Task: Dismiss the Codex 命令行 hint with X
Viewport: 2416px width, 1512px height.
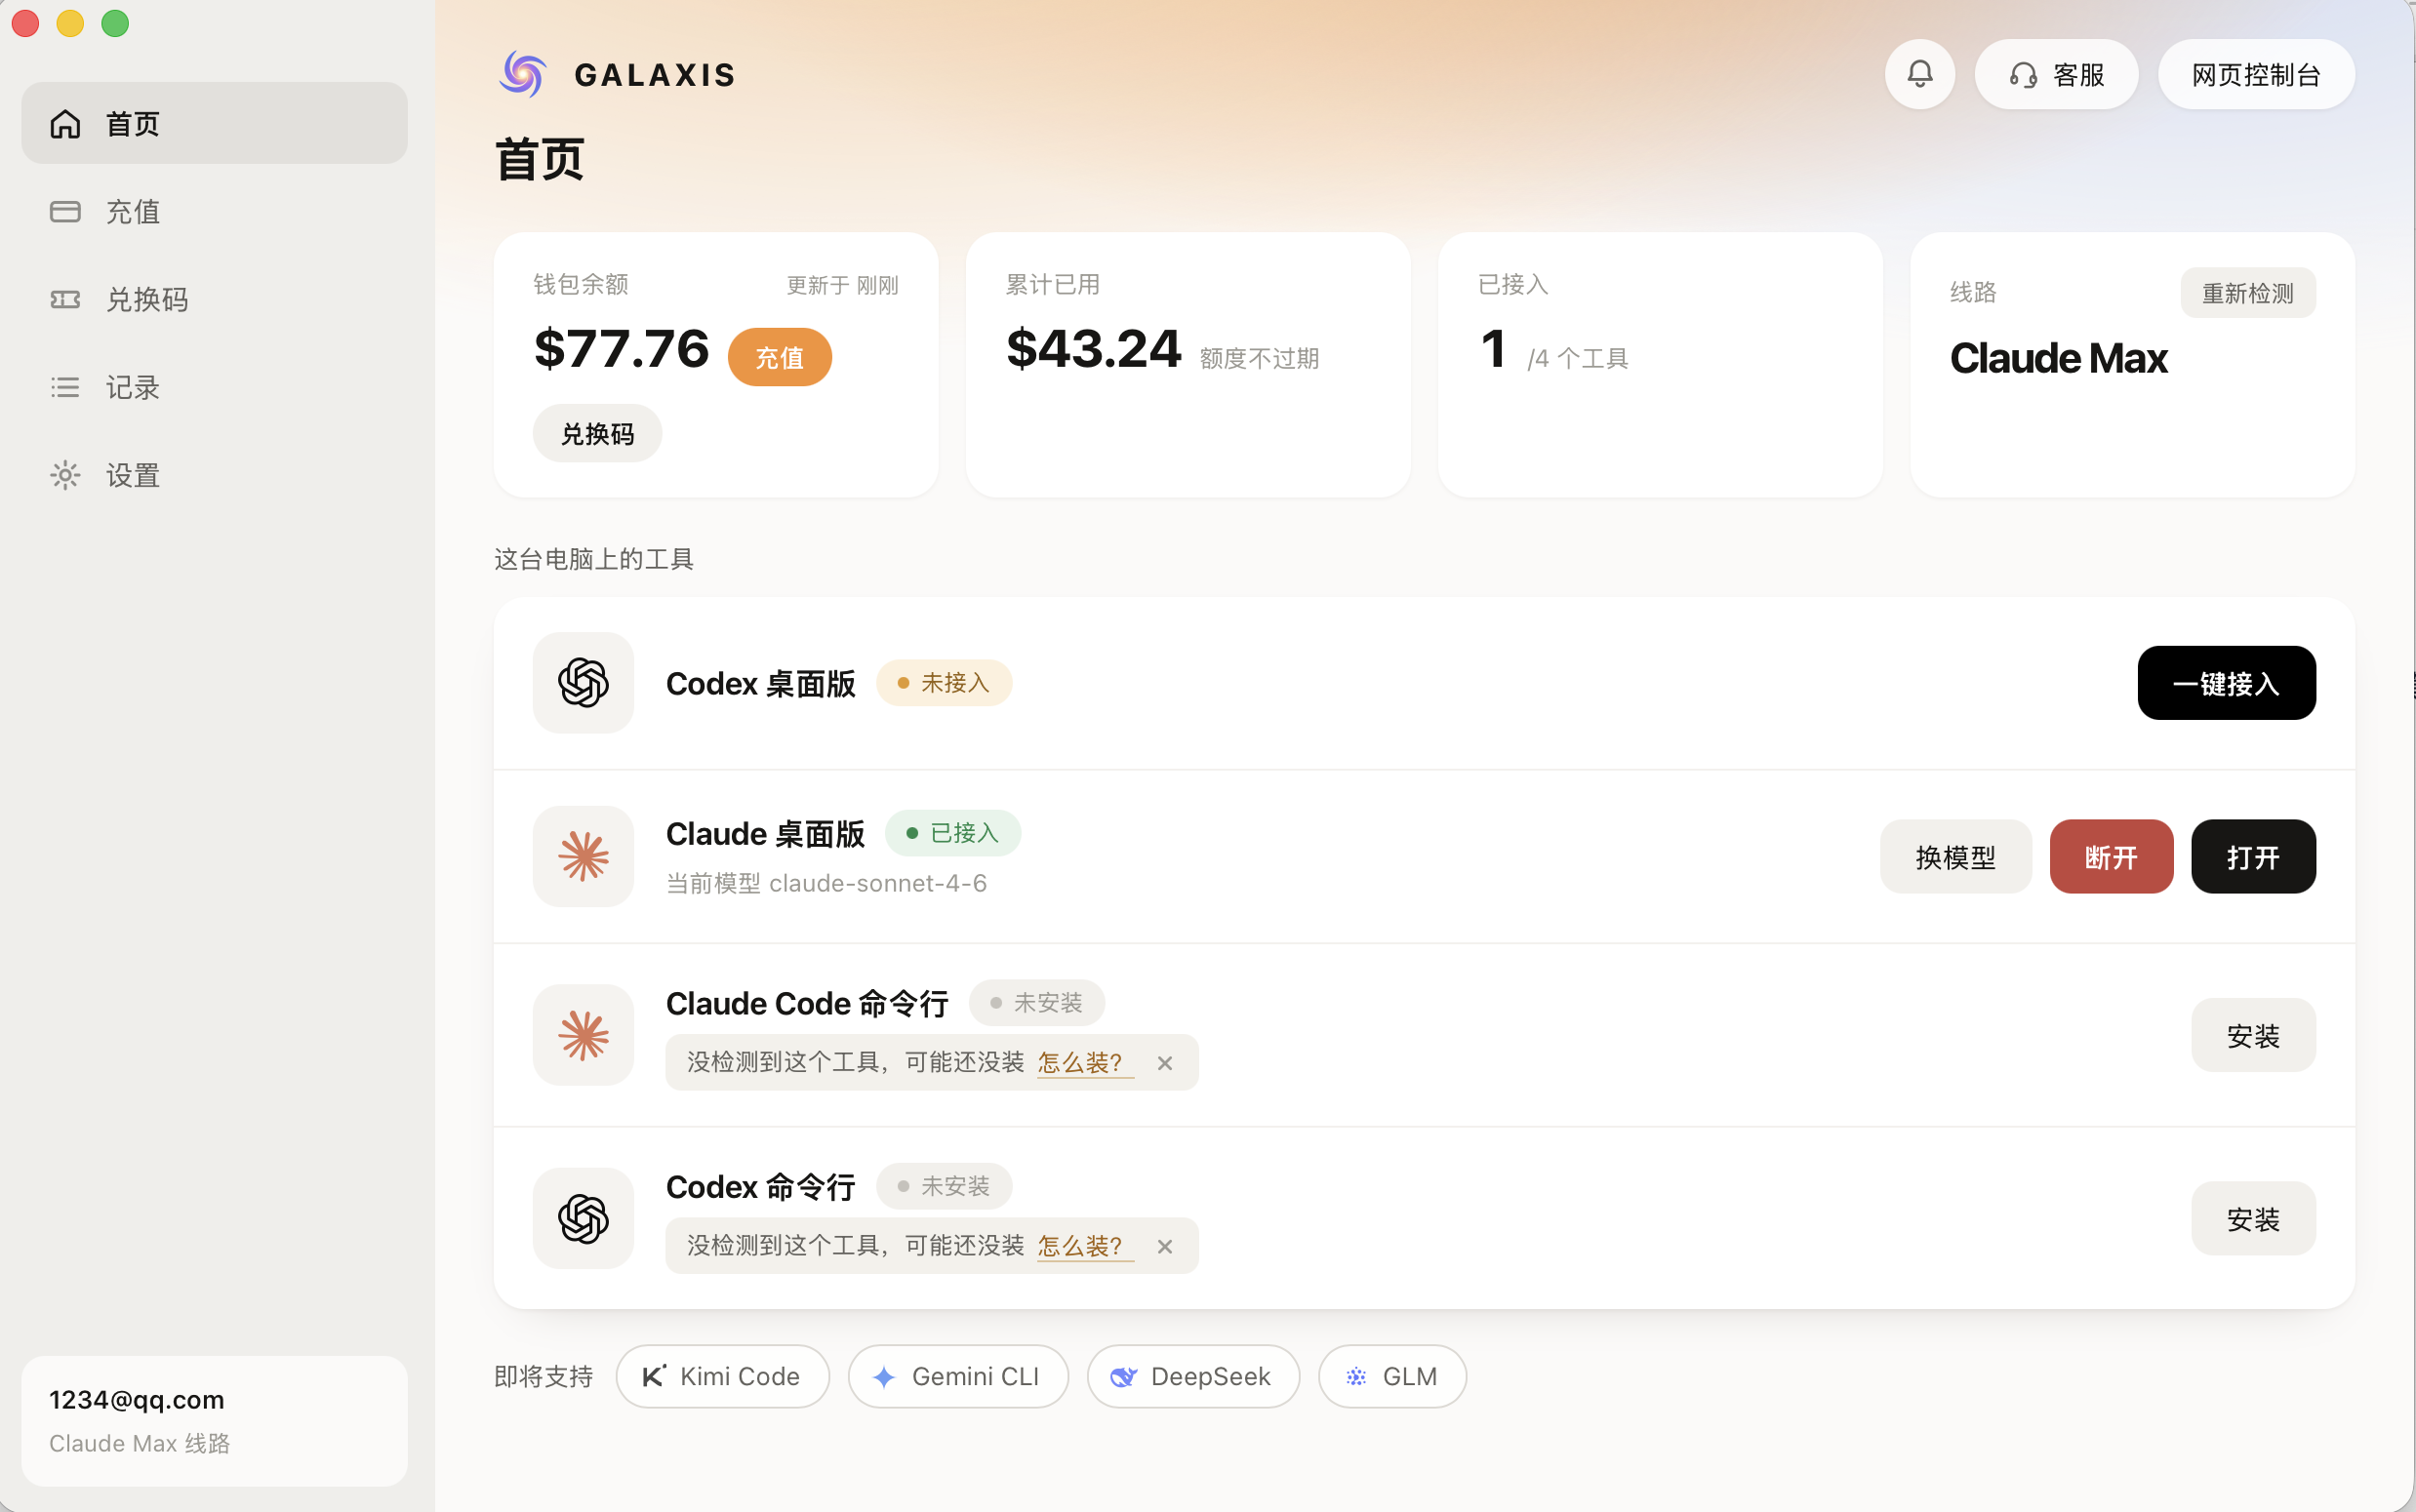Action: [1164, 1246]
